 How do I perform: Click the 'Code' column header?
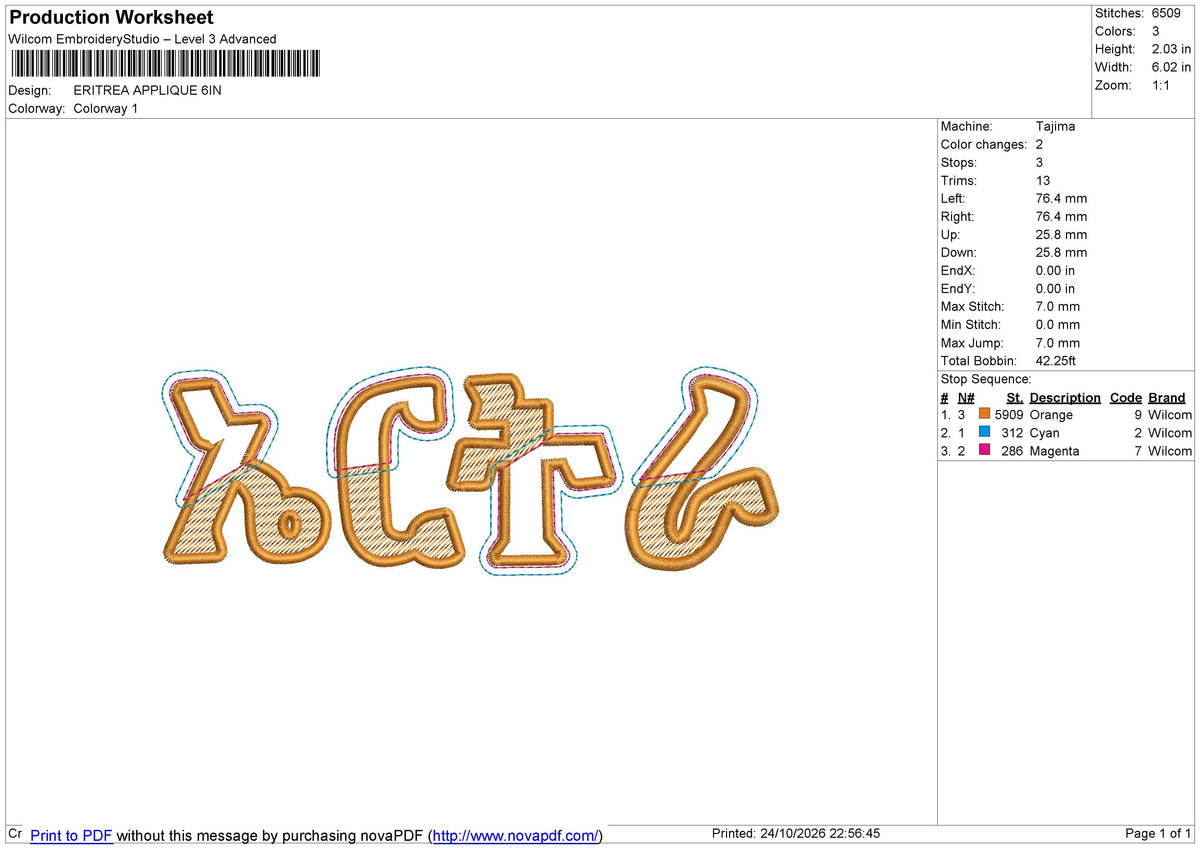(1125, 397)
